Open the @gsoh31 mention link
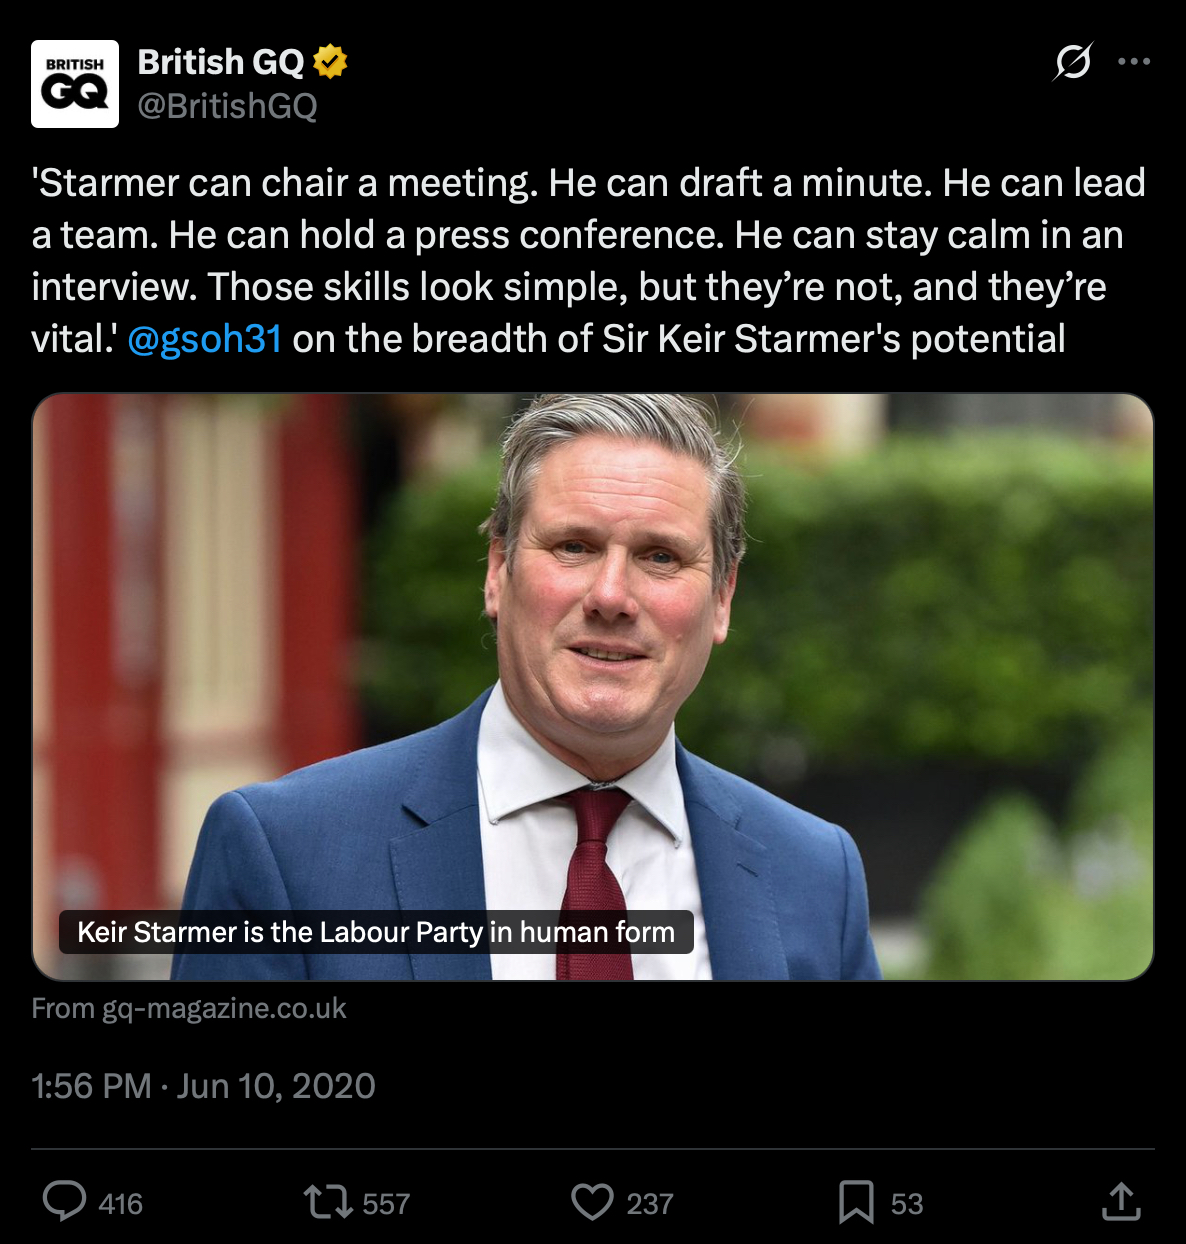This screenshot has width=1186, height=1244. point(205,339)
